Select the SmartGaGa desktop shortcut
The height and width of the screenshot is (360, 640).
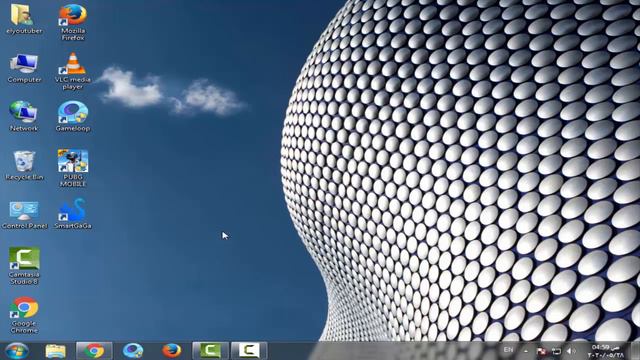pos(73,214)
